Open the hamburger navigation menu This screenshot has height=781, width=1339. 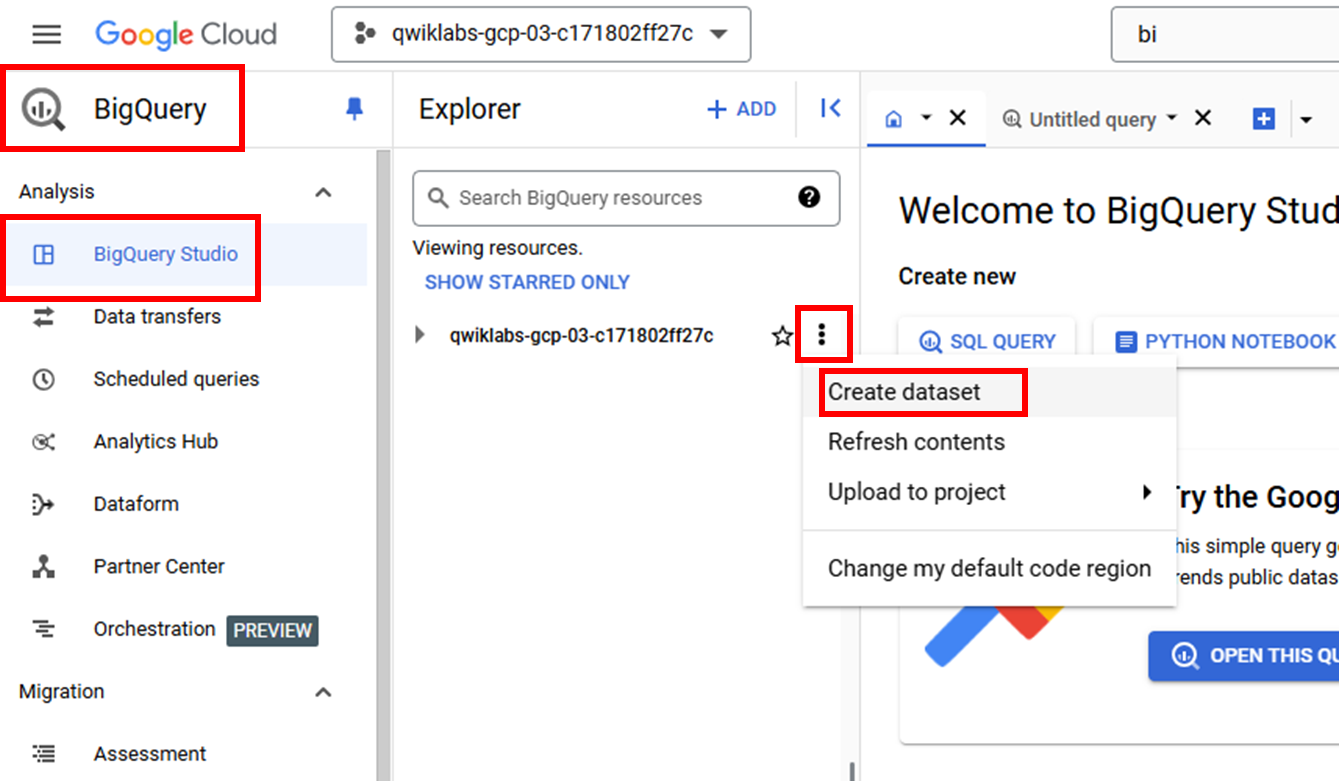(47, 35)
